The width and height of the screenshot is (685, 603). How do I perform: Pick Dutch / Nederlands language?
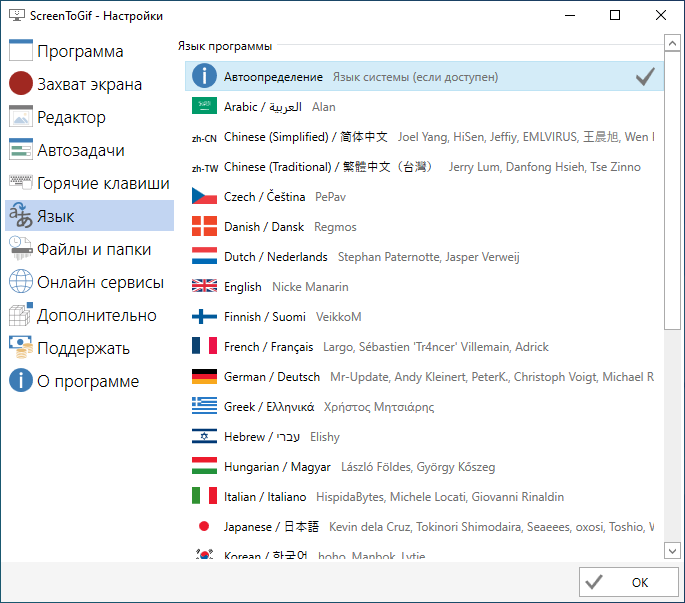[x=424, y=256]
